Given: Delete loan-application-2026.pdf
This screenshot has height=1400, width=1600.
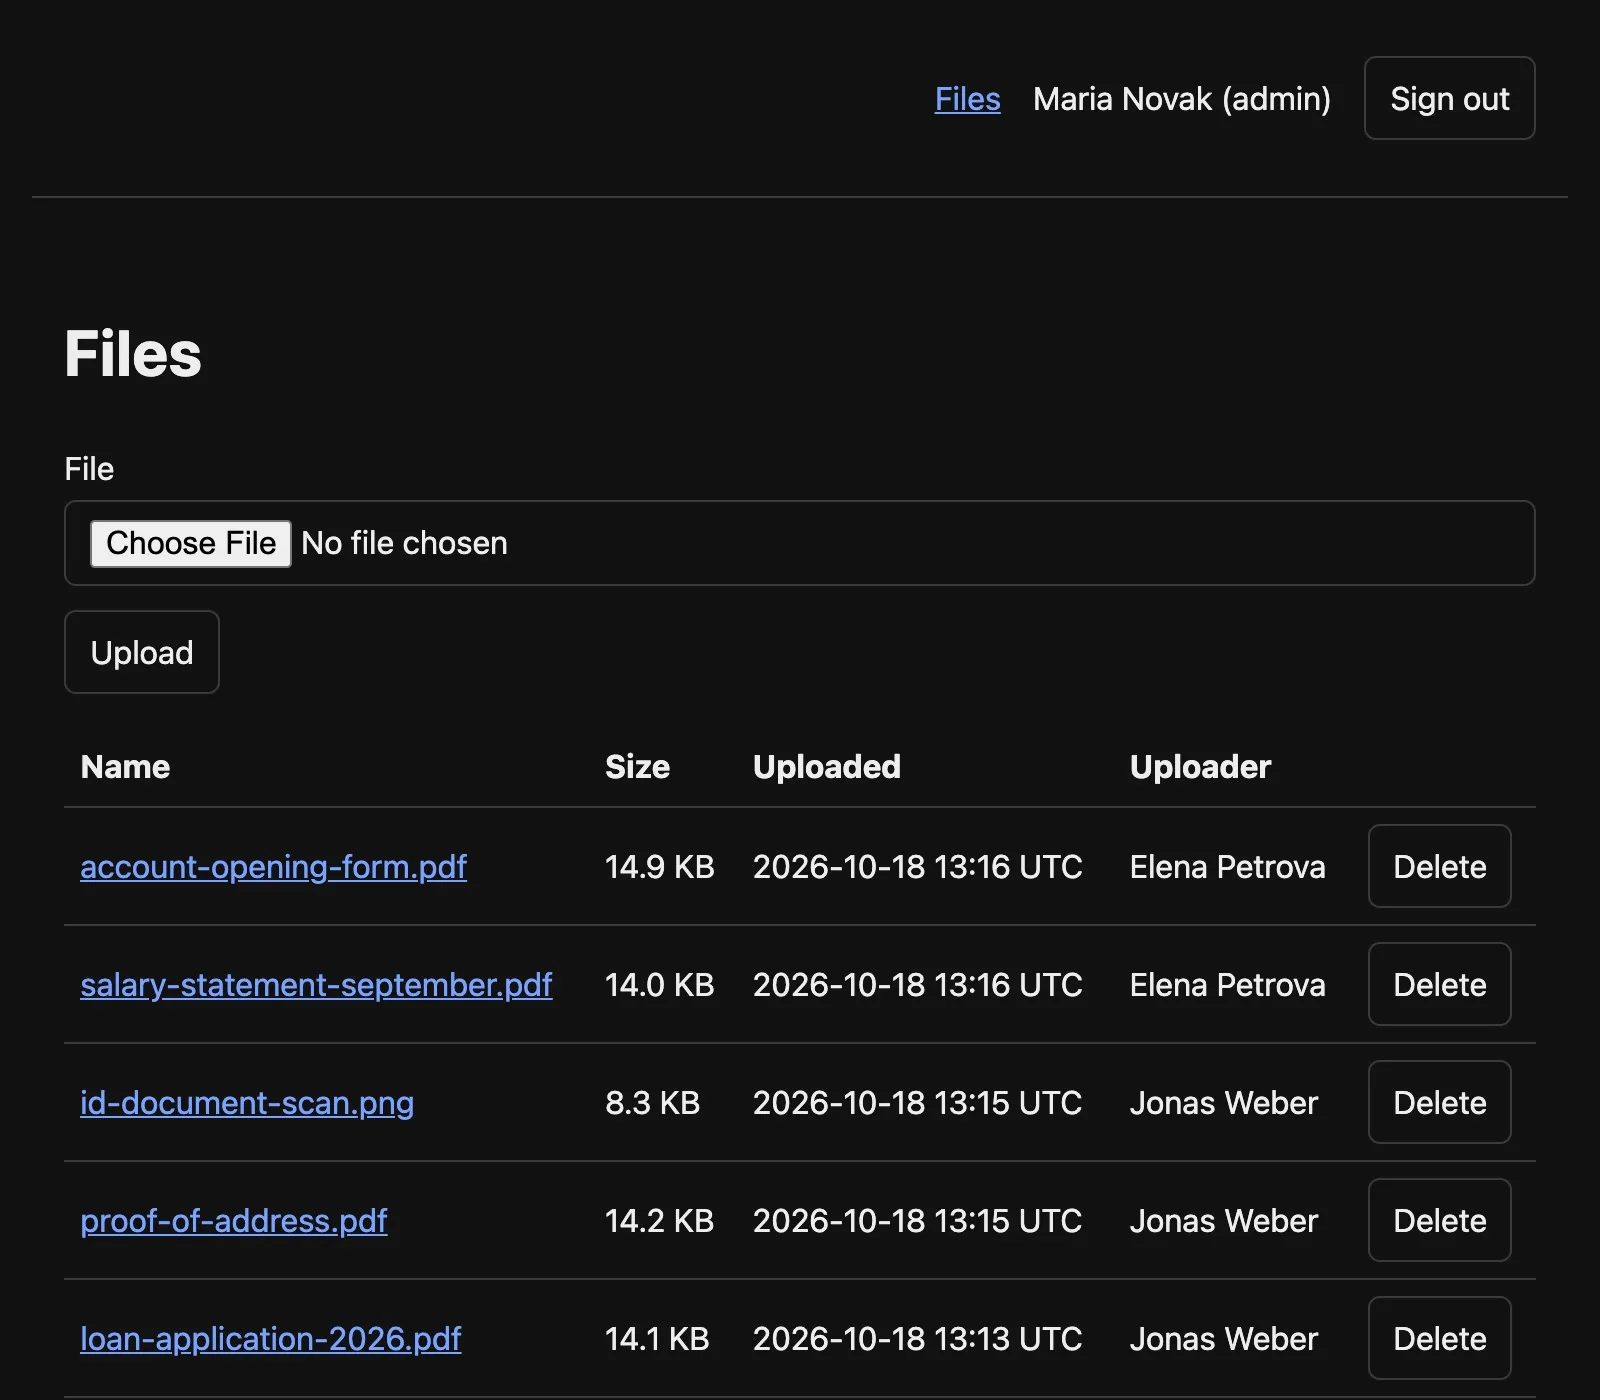Looking at the screenshot, I should pos(1439,1338).
